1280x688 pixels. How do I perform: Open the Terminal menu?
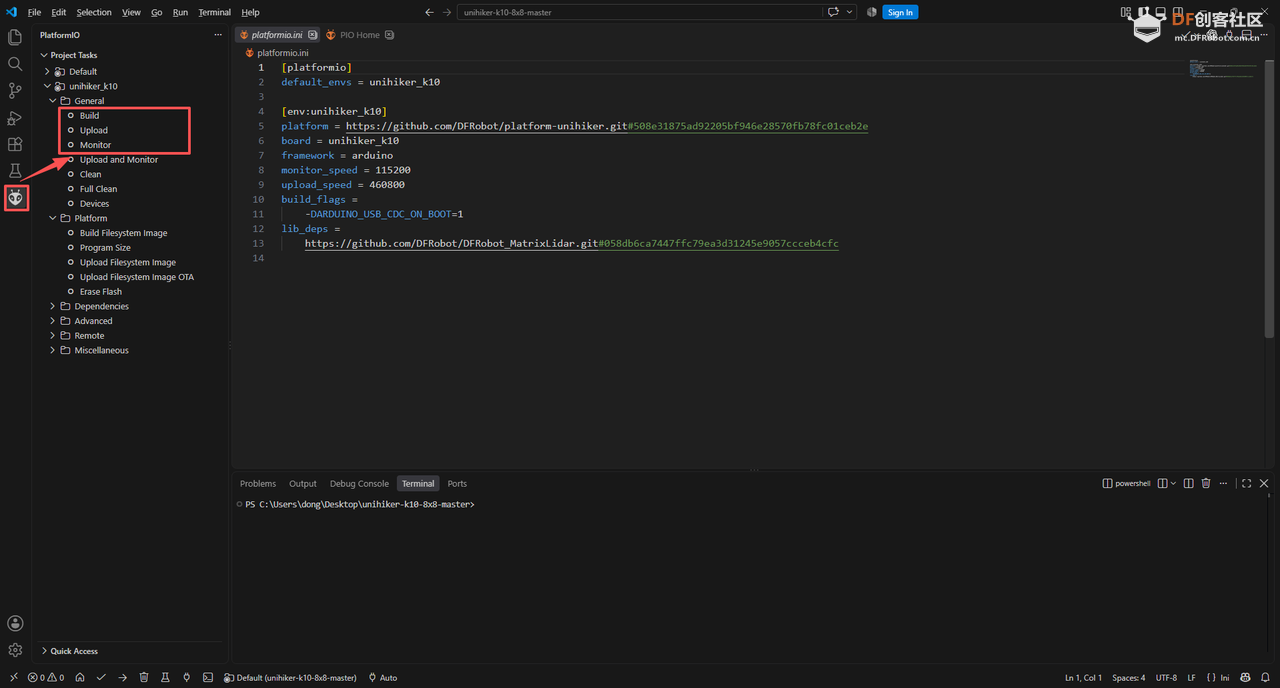214,12
